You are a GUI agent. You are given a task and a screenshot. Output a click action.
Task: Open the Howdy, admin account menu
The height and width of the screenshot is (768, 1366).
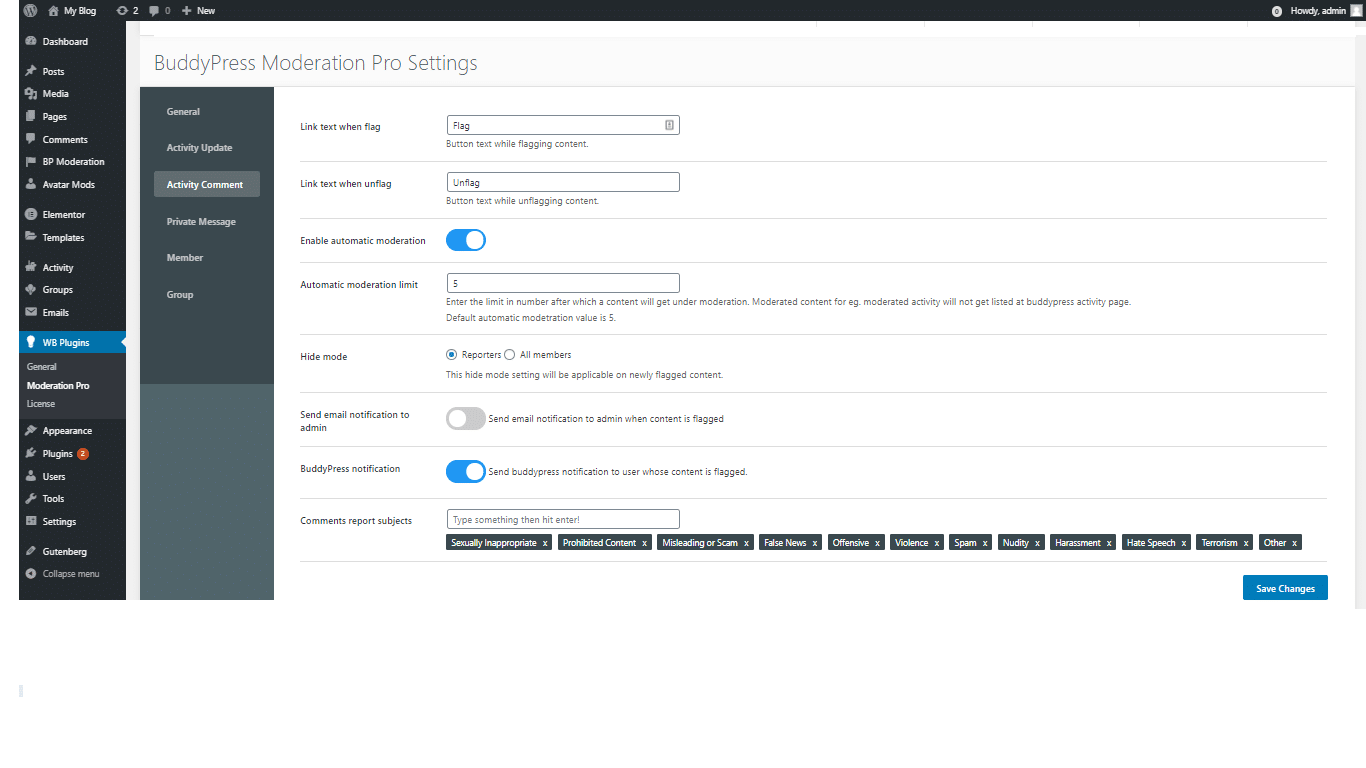(x=1316, y=10)
